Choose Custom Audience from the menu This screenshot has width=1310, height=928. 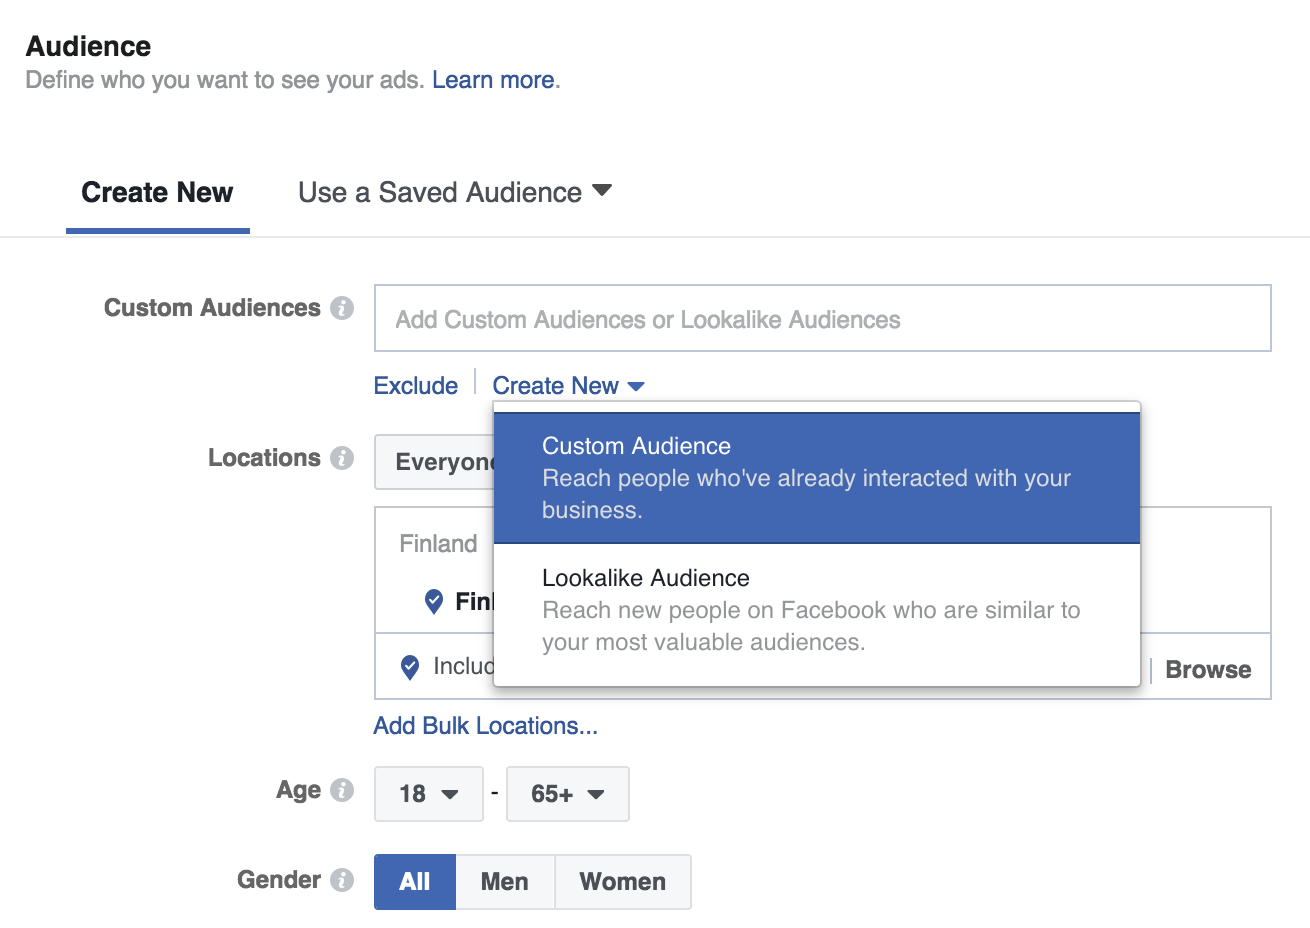(817, 478)
